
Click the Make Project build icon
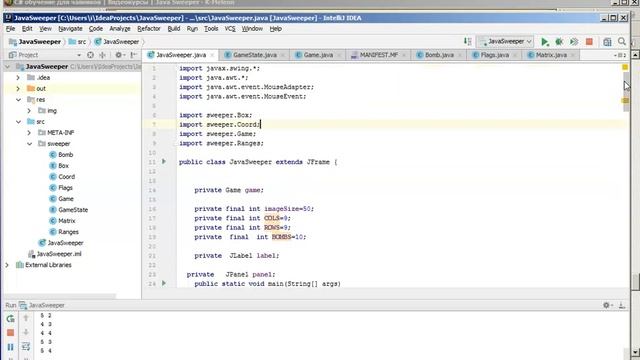click(468, 42)
